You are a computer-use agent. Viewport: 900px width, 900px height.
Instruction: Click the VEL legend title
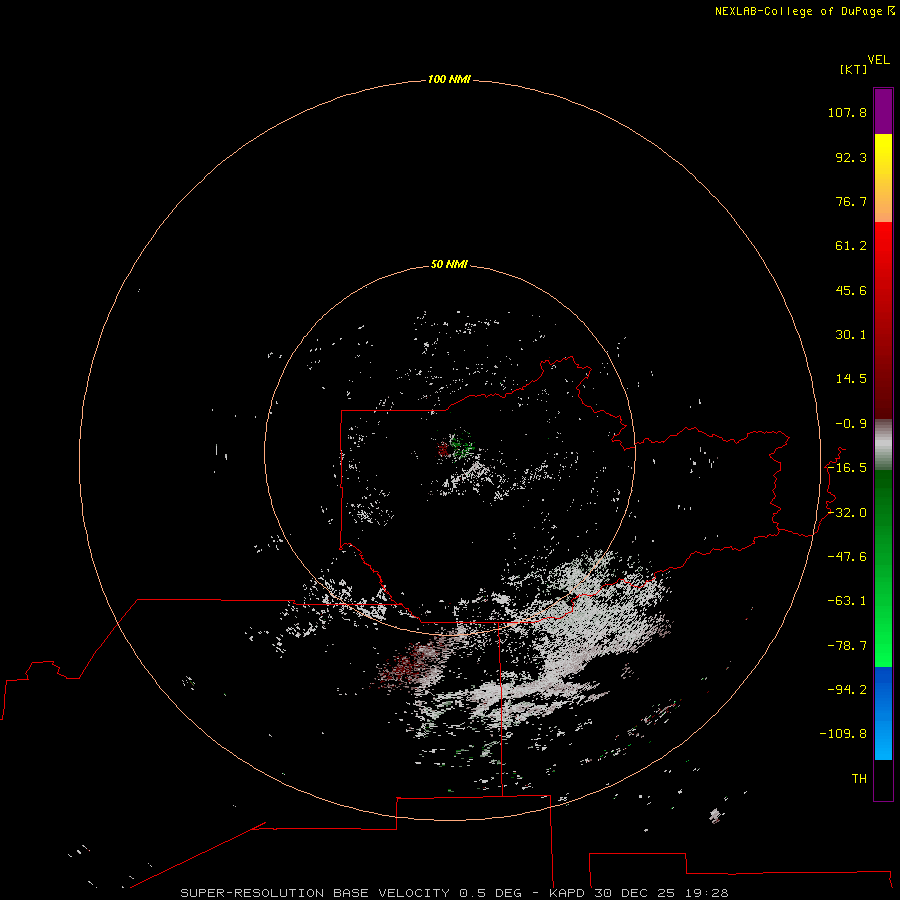(x=878, y=60)
